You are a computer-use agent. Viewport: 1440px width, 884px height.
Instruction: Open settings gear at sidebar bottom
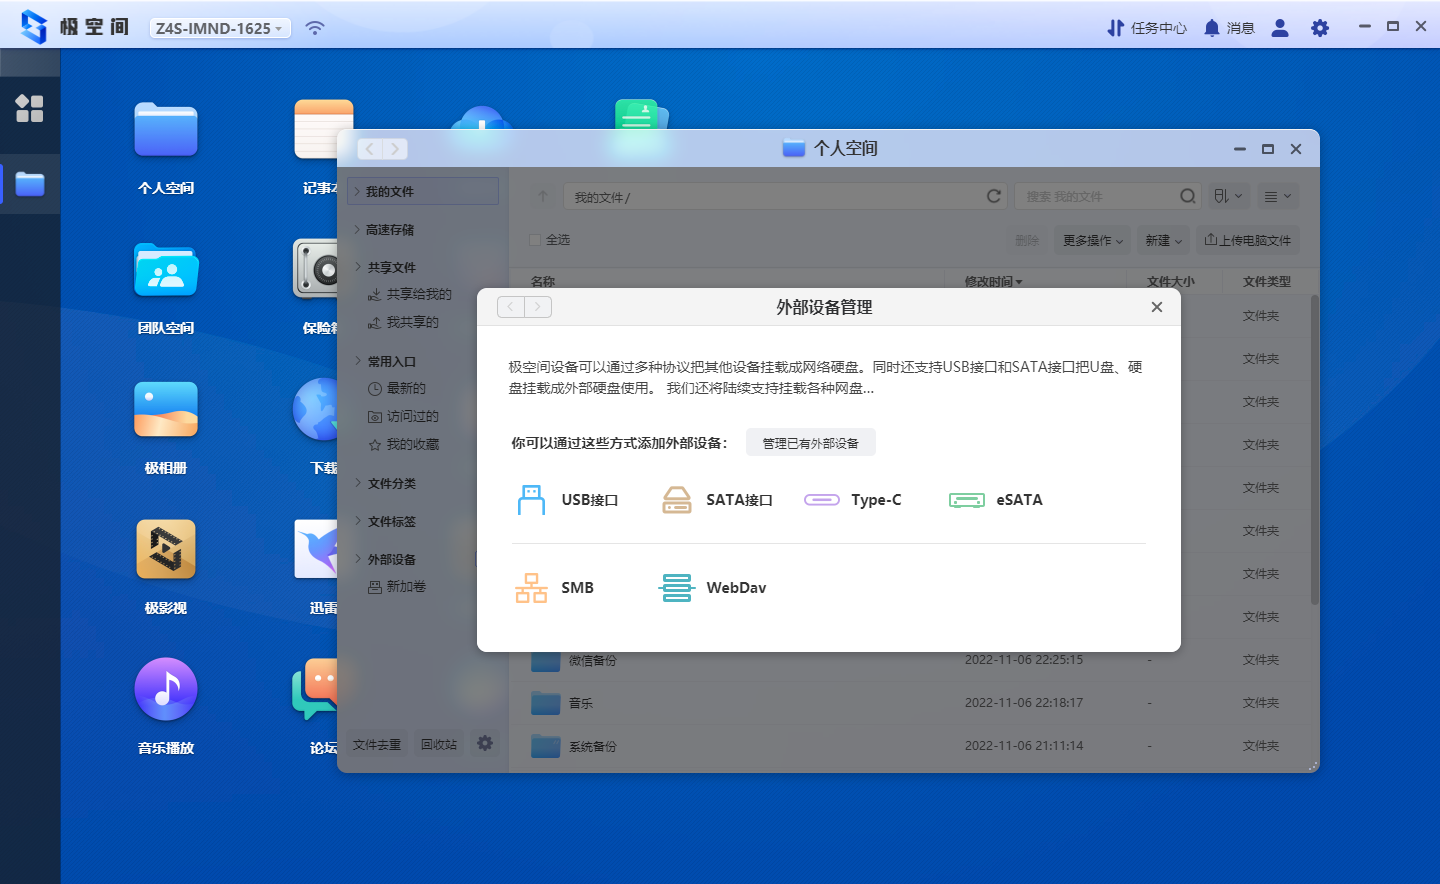point(485,743)
